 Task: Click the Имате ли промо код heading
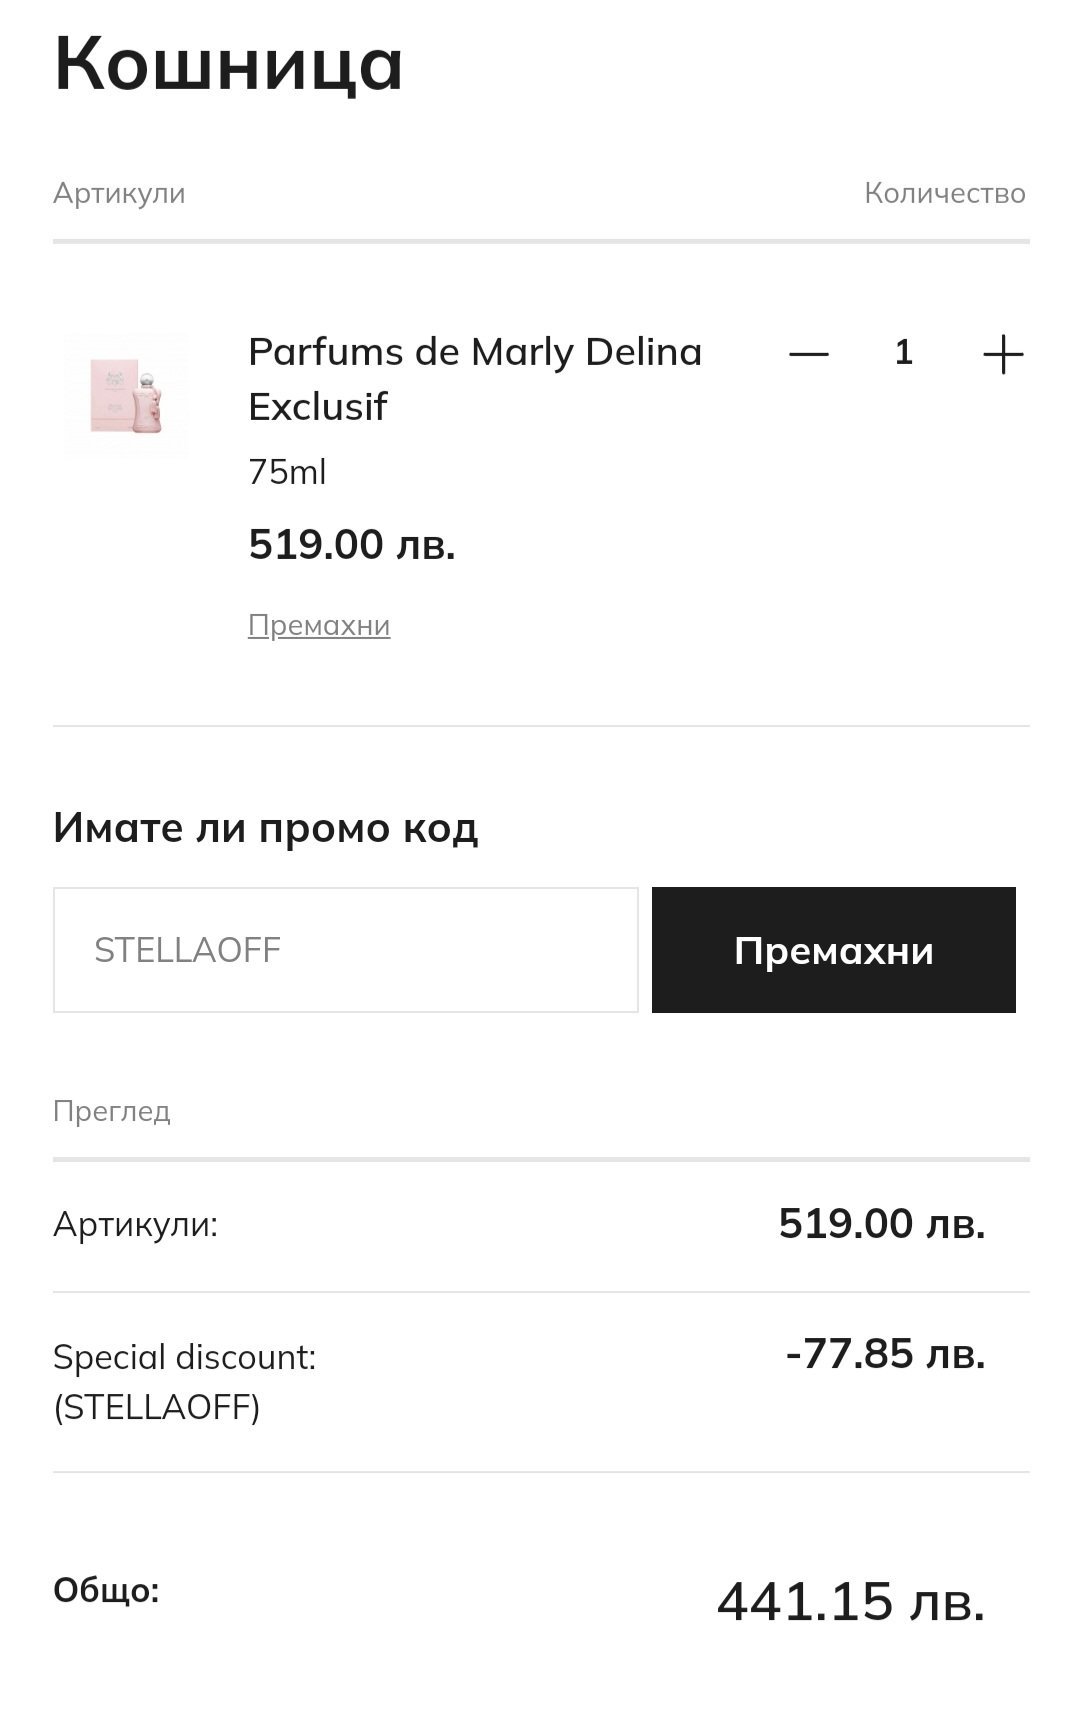[266, 828]
